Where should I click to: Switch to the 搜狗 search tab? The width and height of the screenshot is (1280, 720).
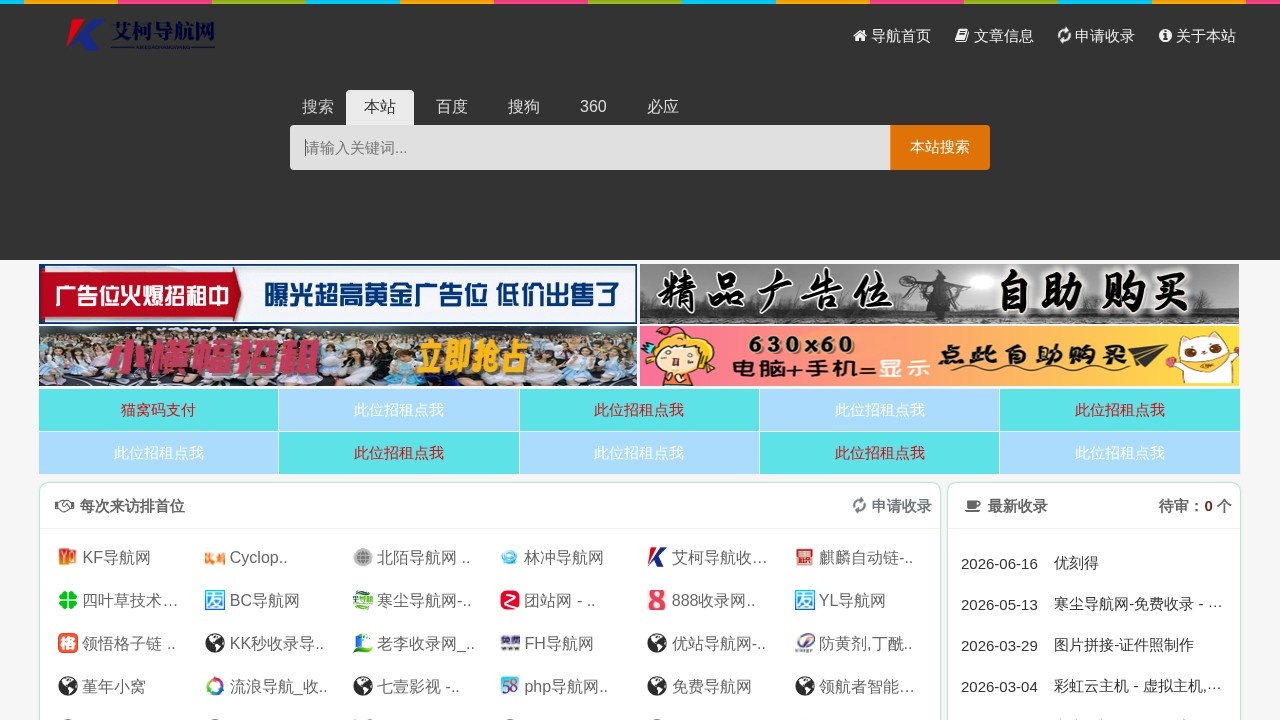click(x=524, y=107)
